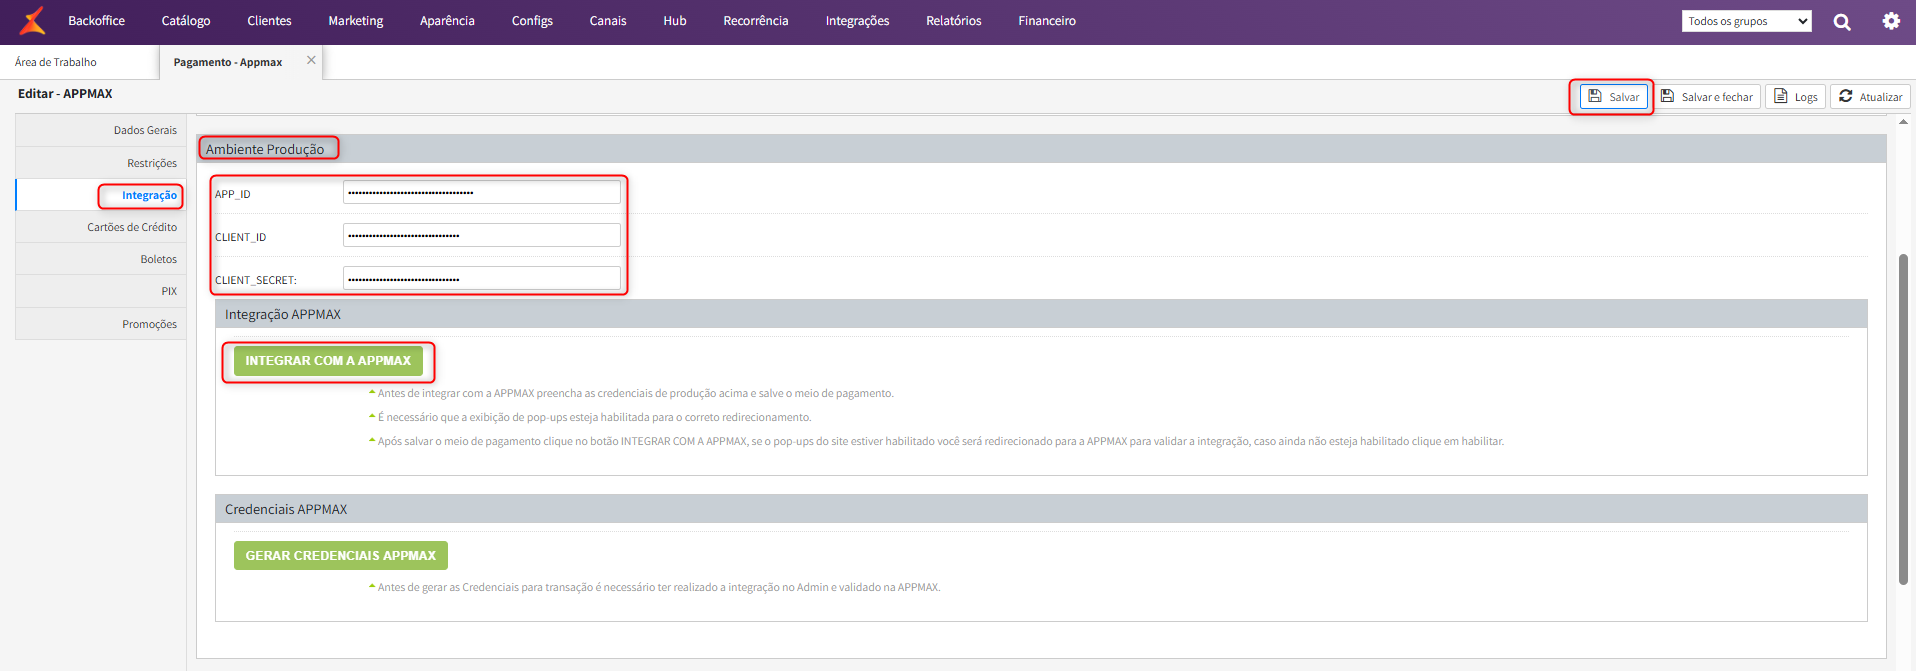The height and width of the screenshot is (671, 1916).
Task: Open the Canais menu
Action: pyautogui.click(x=608, y=21)
